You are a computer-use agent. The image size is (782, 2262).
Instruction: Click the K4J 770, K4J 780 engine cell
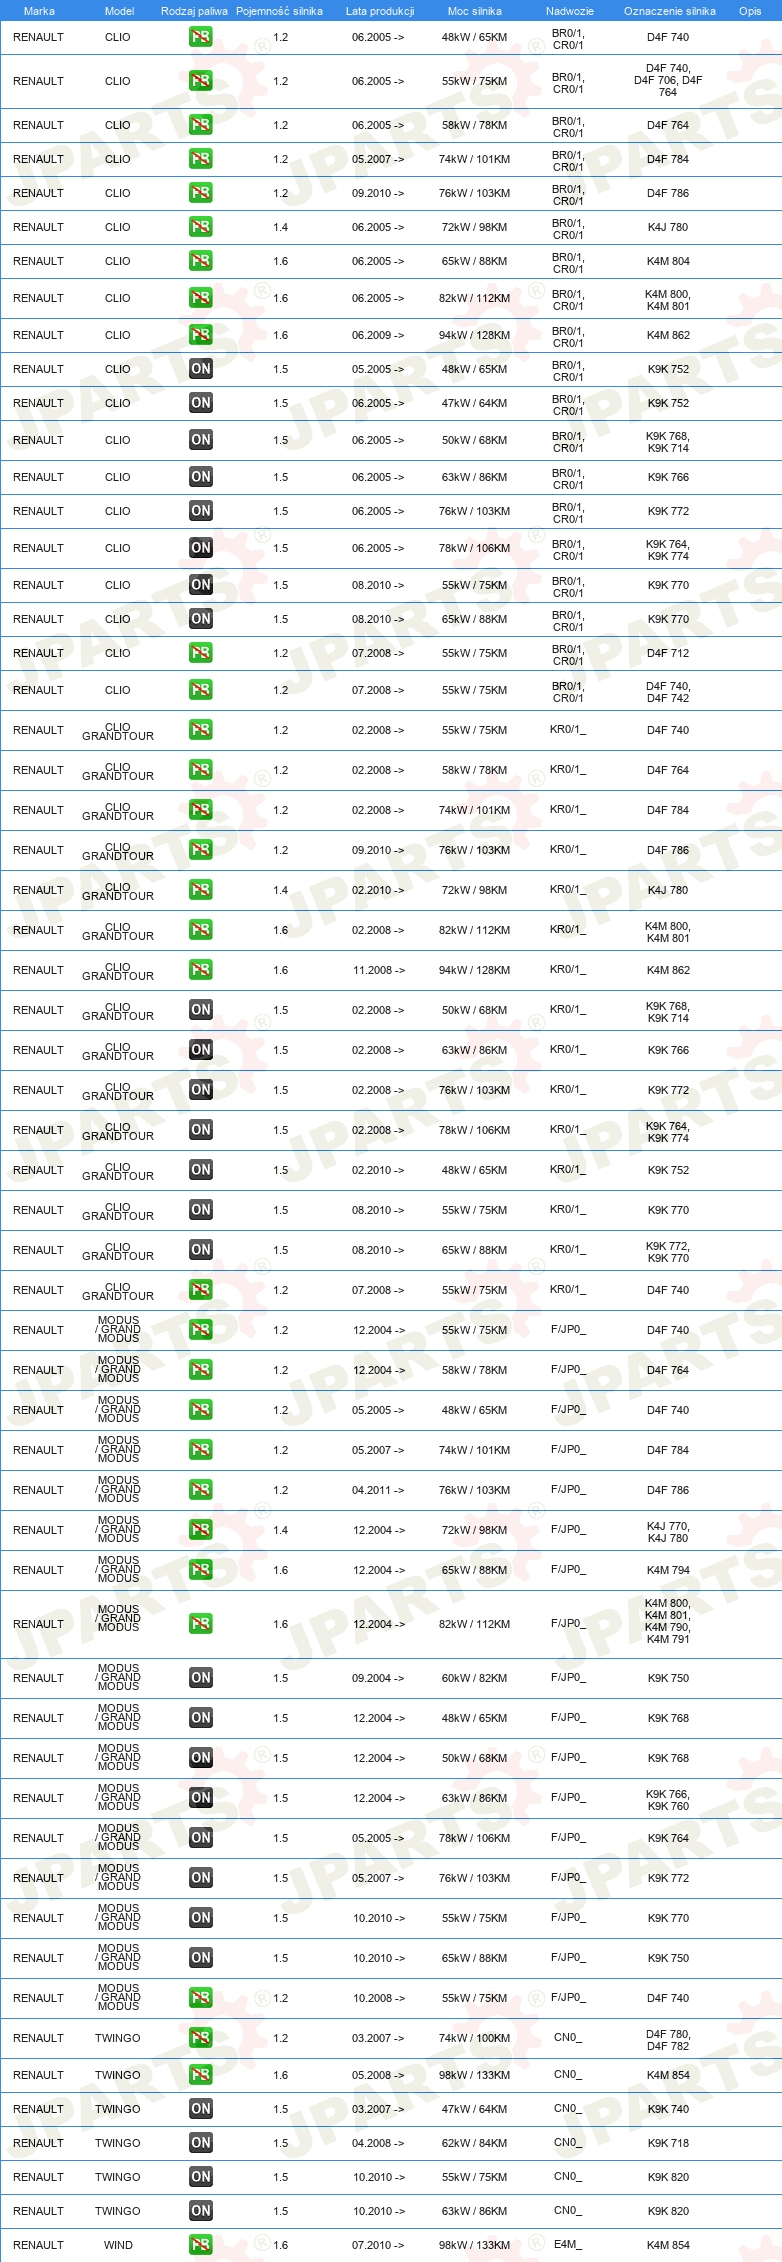point(668,1532)
